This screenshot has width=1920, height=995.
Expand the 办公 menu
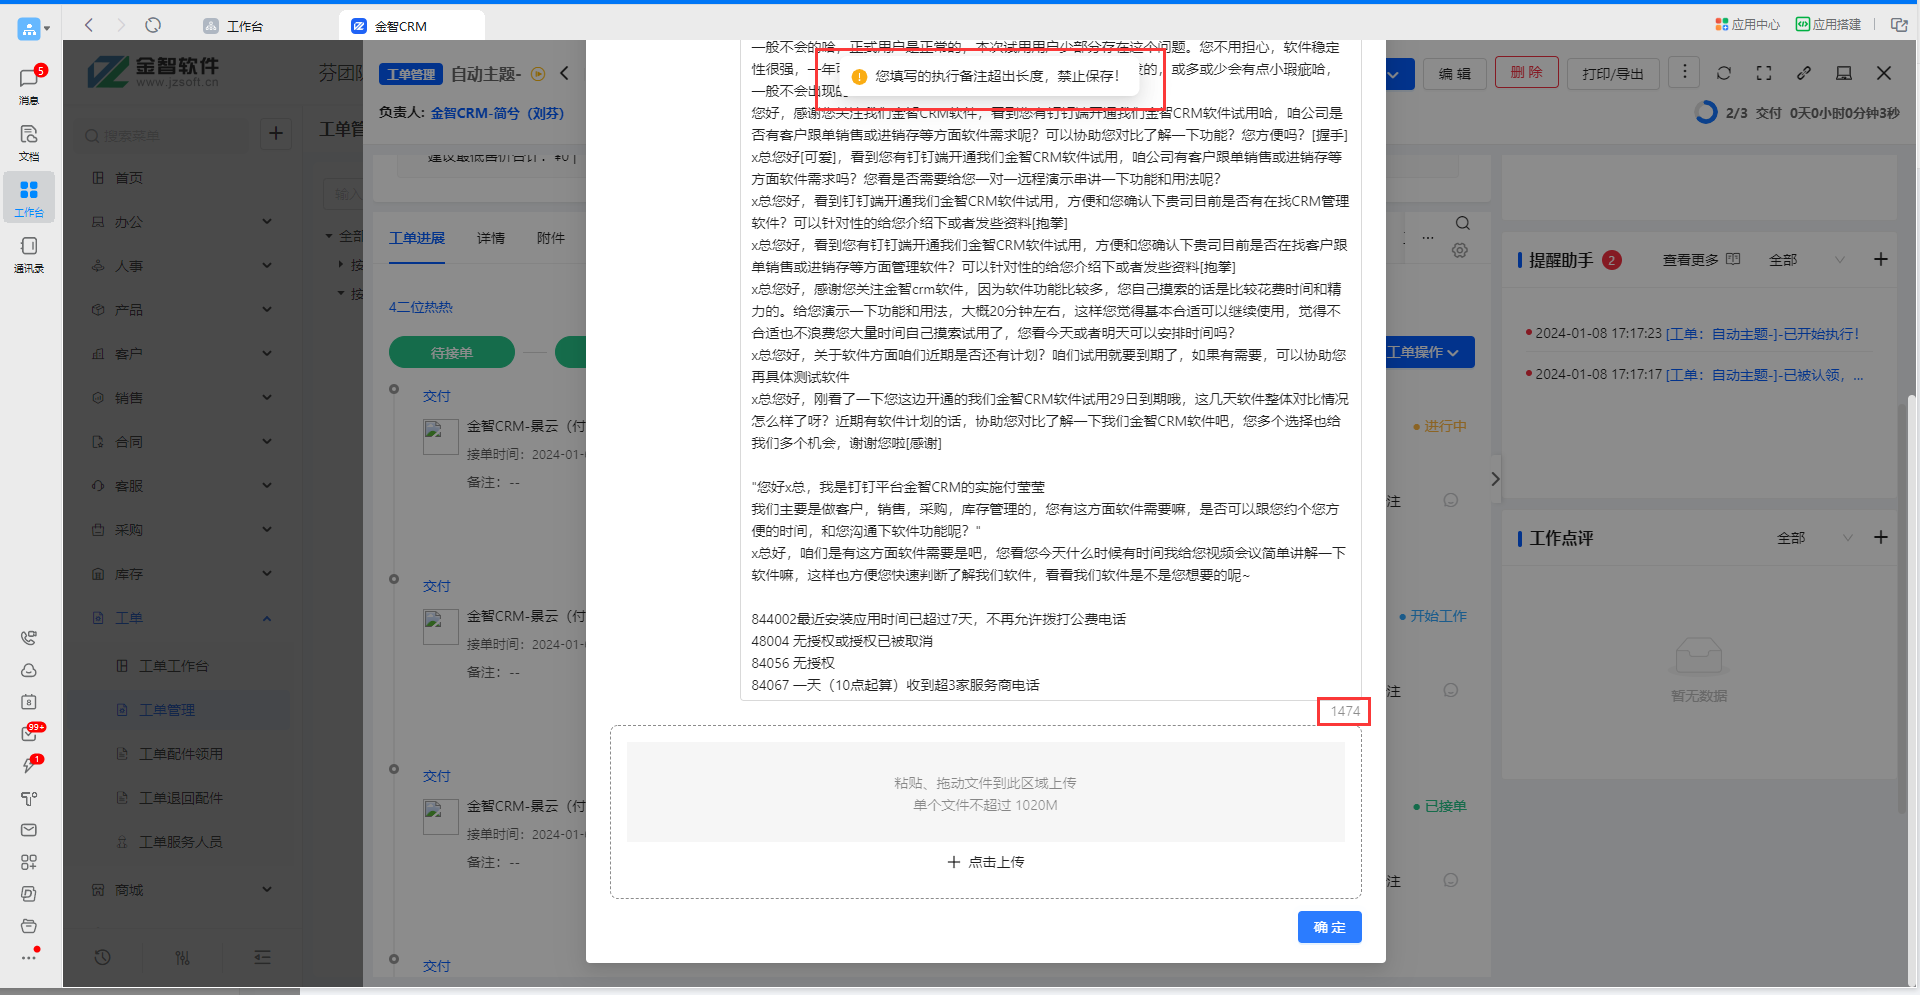(x=182, y=222)
